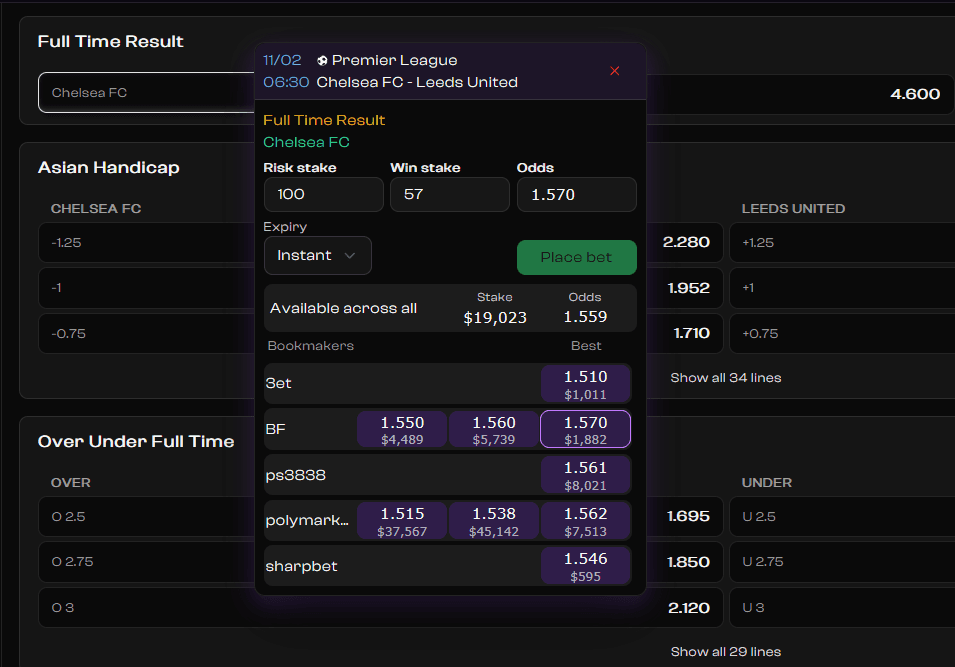
Task: Click the 2.120 over/under odds
Action: (689, 608)
